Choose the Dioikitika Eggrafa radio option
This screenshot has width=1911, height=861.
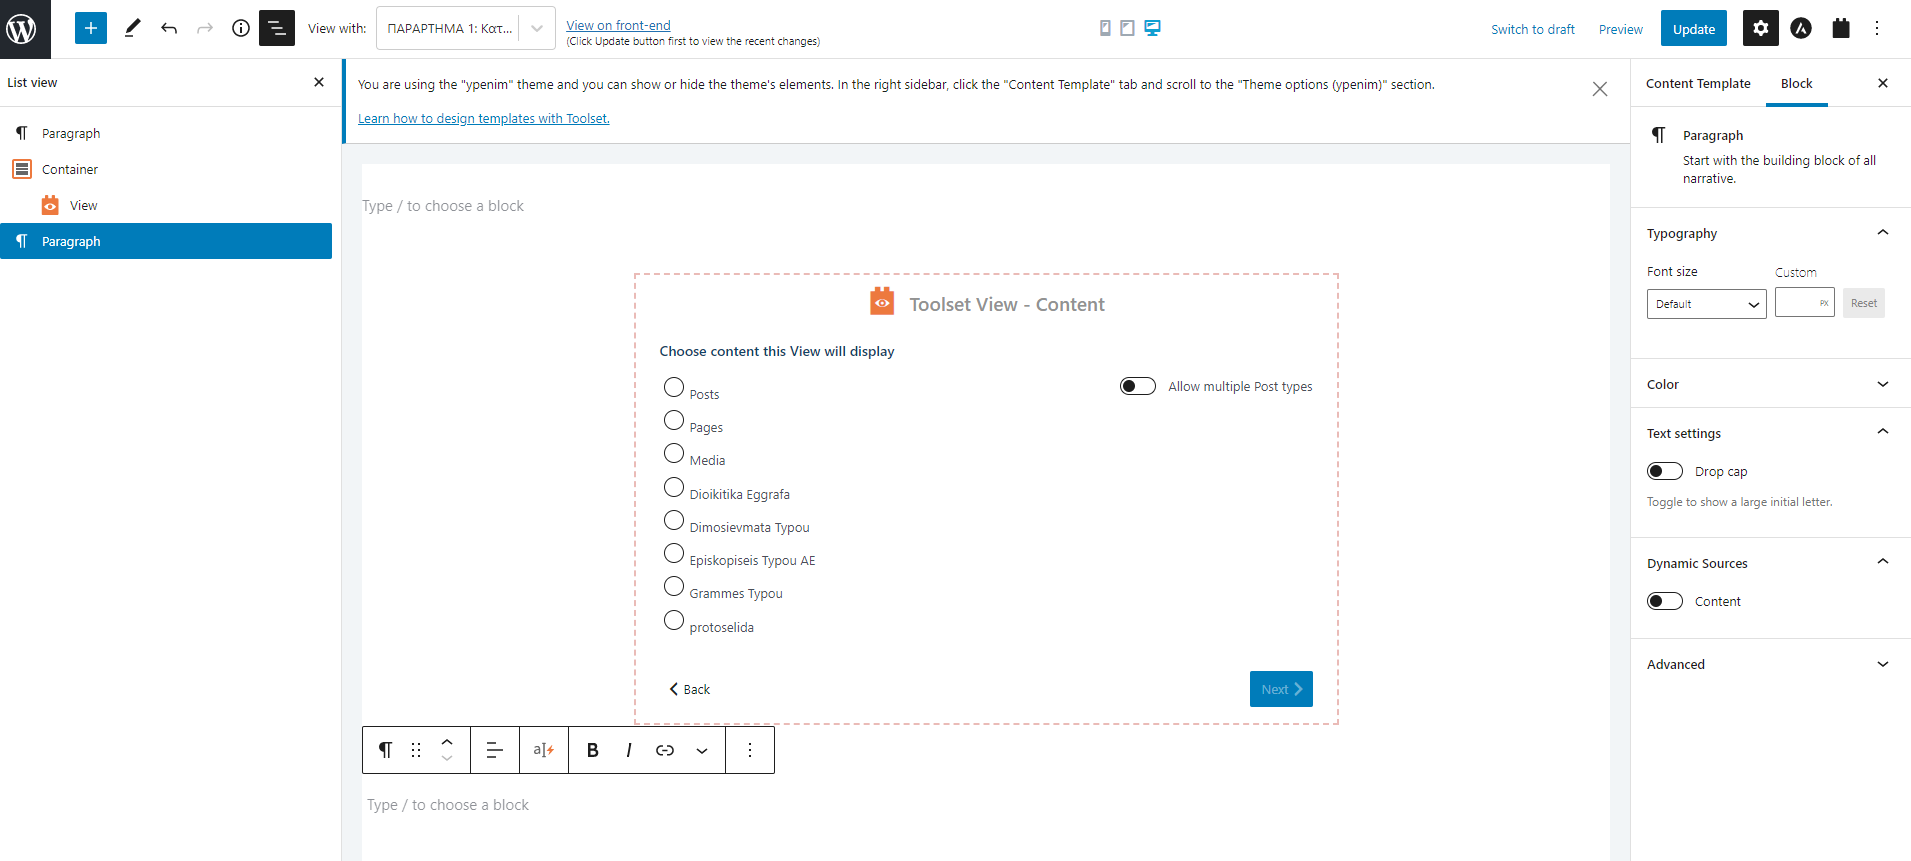click(674, 488)
